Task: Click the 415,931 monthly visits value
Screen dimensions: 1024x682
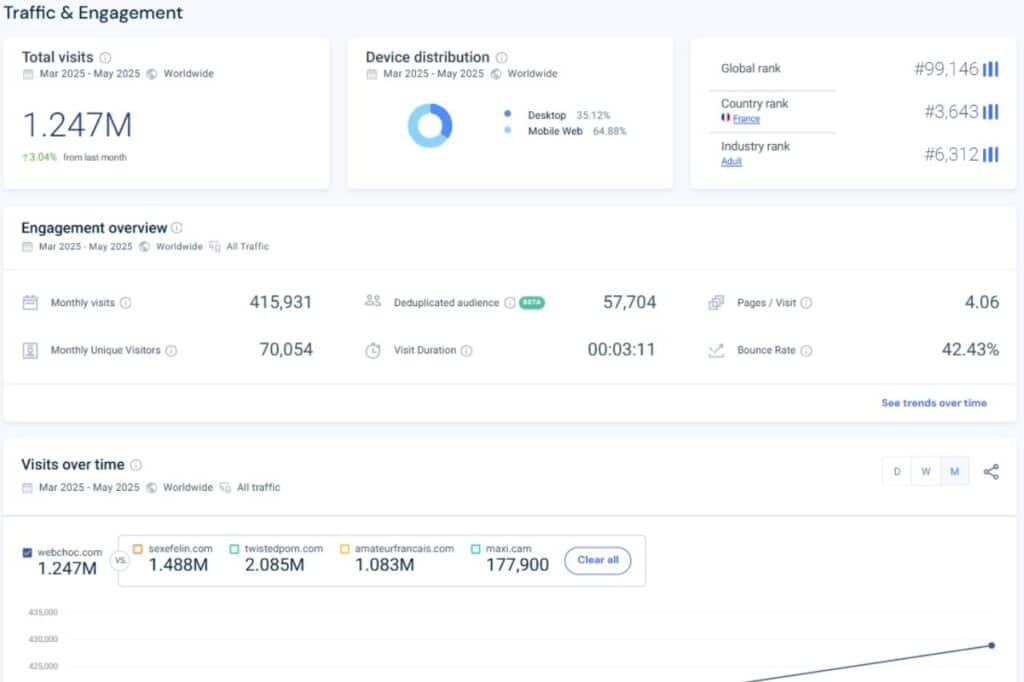Action: coord(281,302)
